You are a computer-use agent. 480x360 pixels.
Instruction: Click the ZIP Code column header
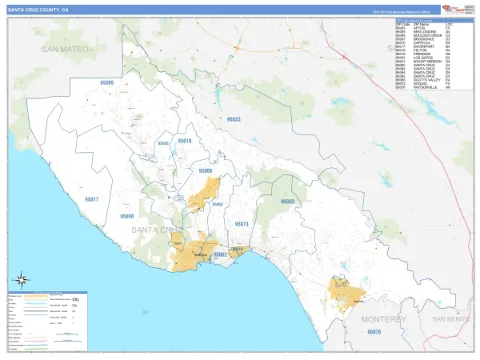pos(403,25)
